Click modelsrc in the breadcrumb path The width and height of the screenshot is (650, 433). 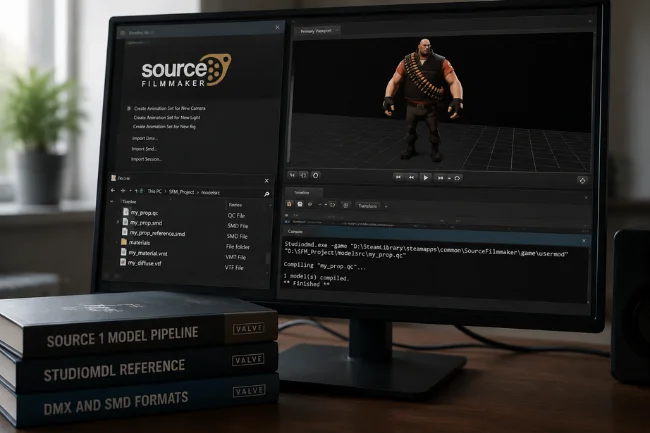pyautogui.click(x=211, y=192)
